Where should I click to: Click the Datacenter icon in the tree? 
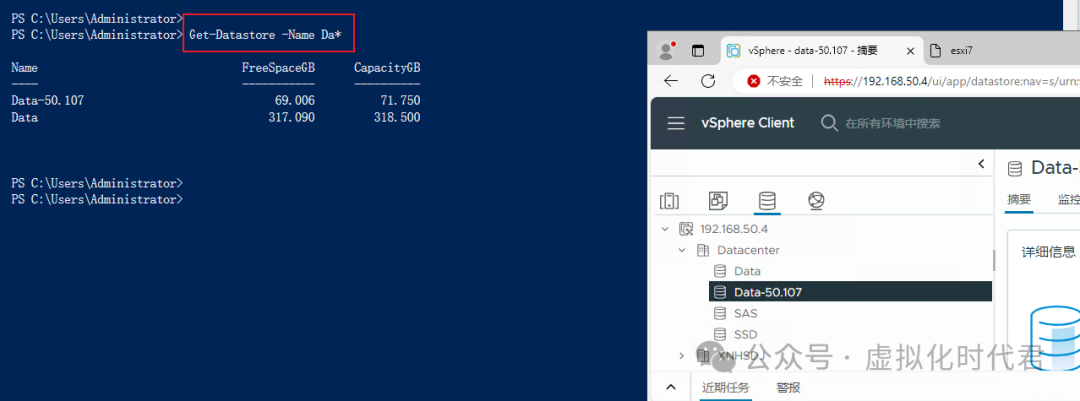703,250
